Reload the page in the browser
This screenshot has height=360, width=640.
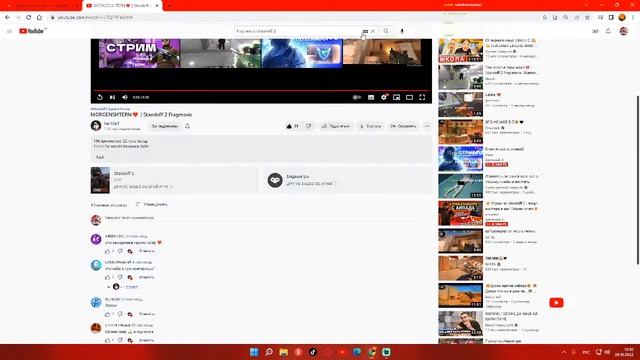coord(29,18)
